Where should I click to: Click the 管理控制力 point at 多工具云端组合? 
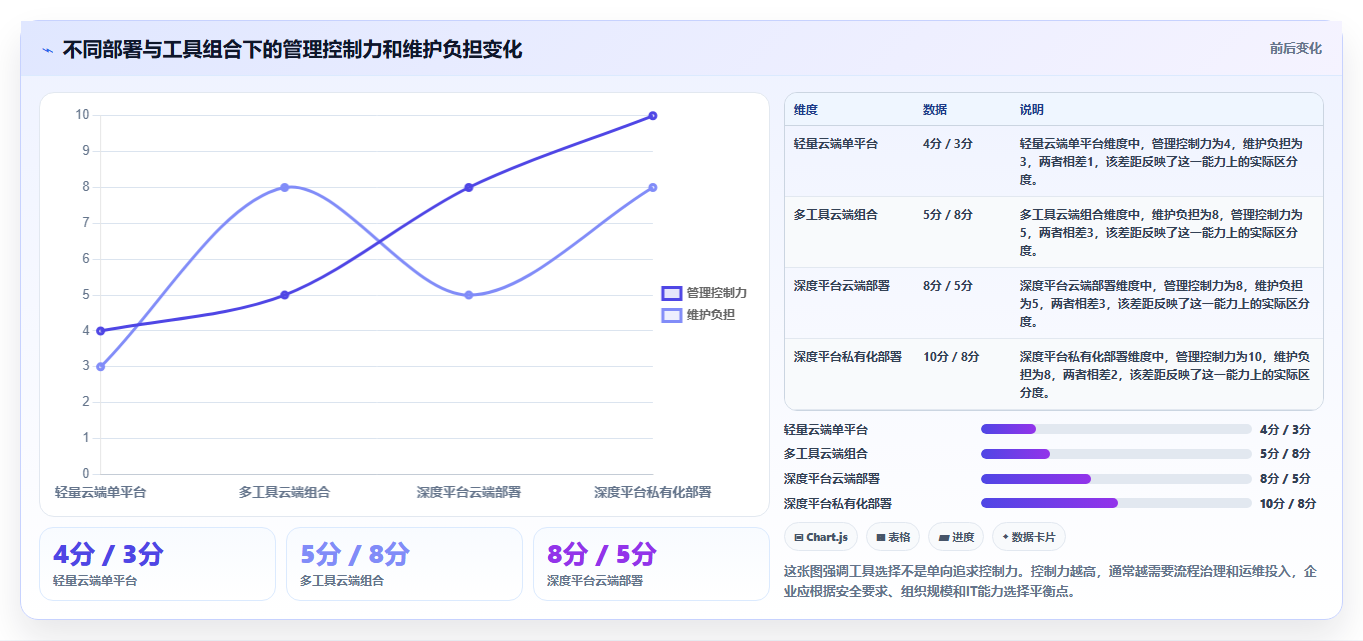[285, 295]
